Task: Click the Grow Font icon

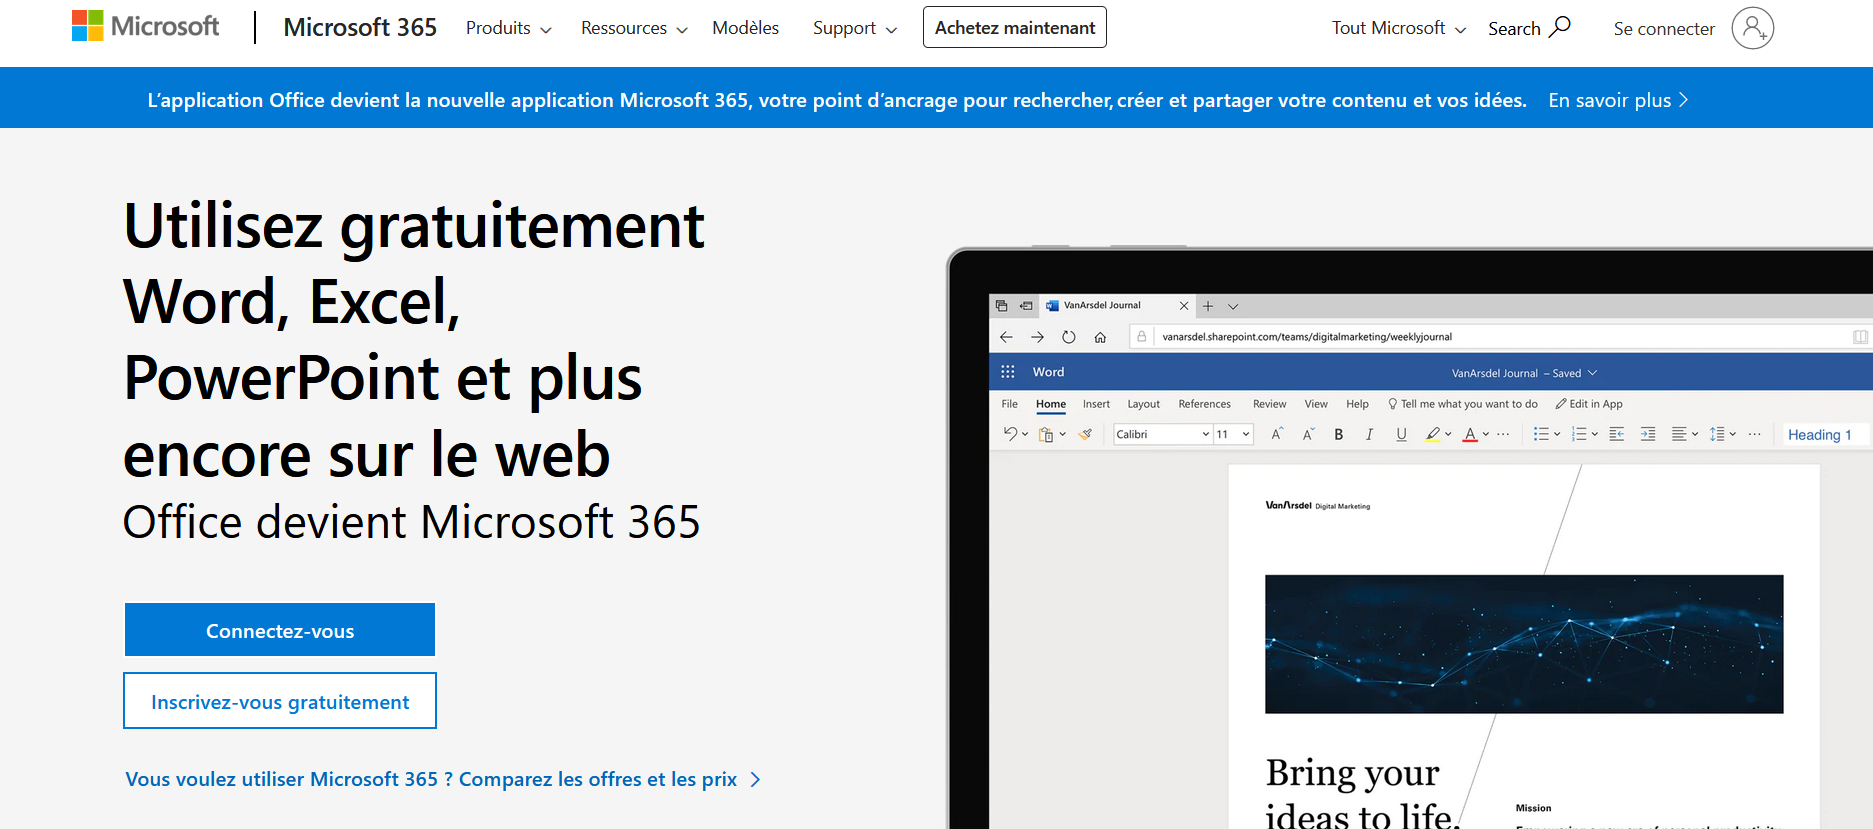Action: point(1276,434)
